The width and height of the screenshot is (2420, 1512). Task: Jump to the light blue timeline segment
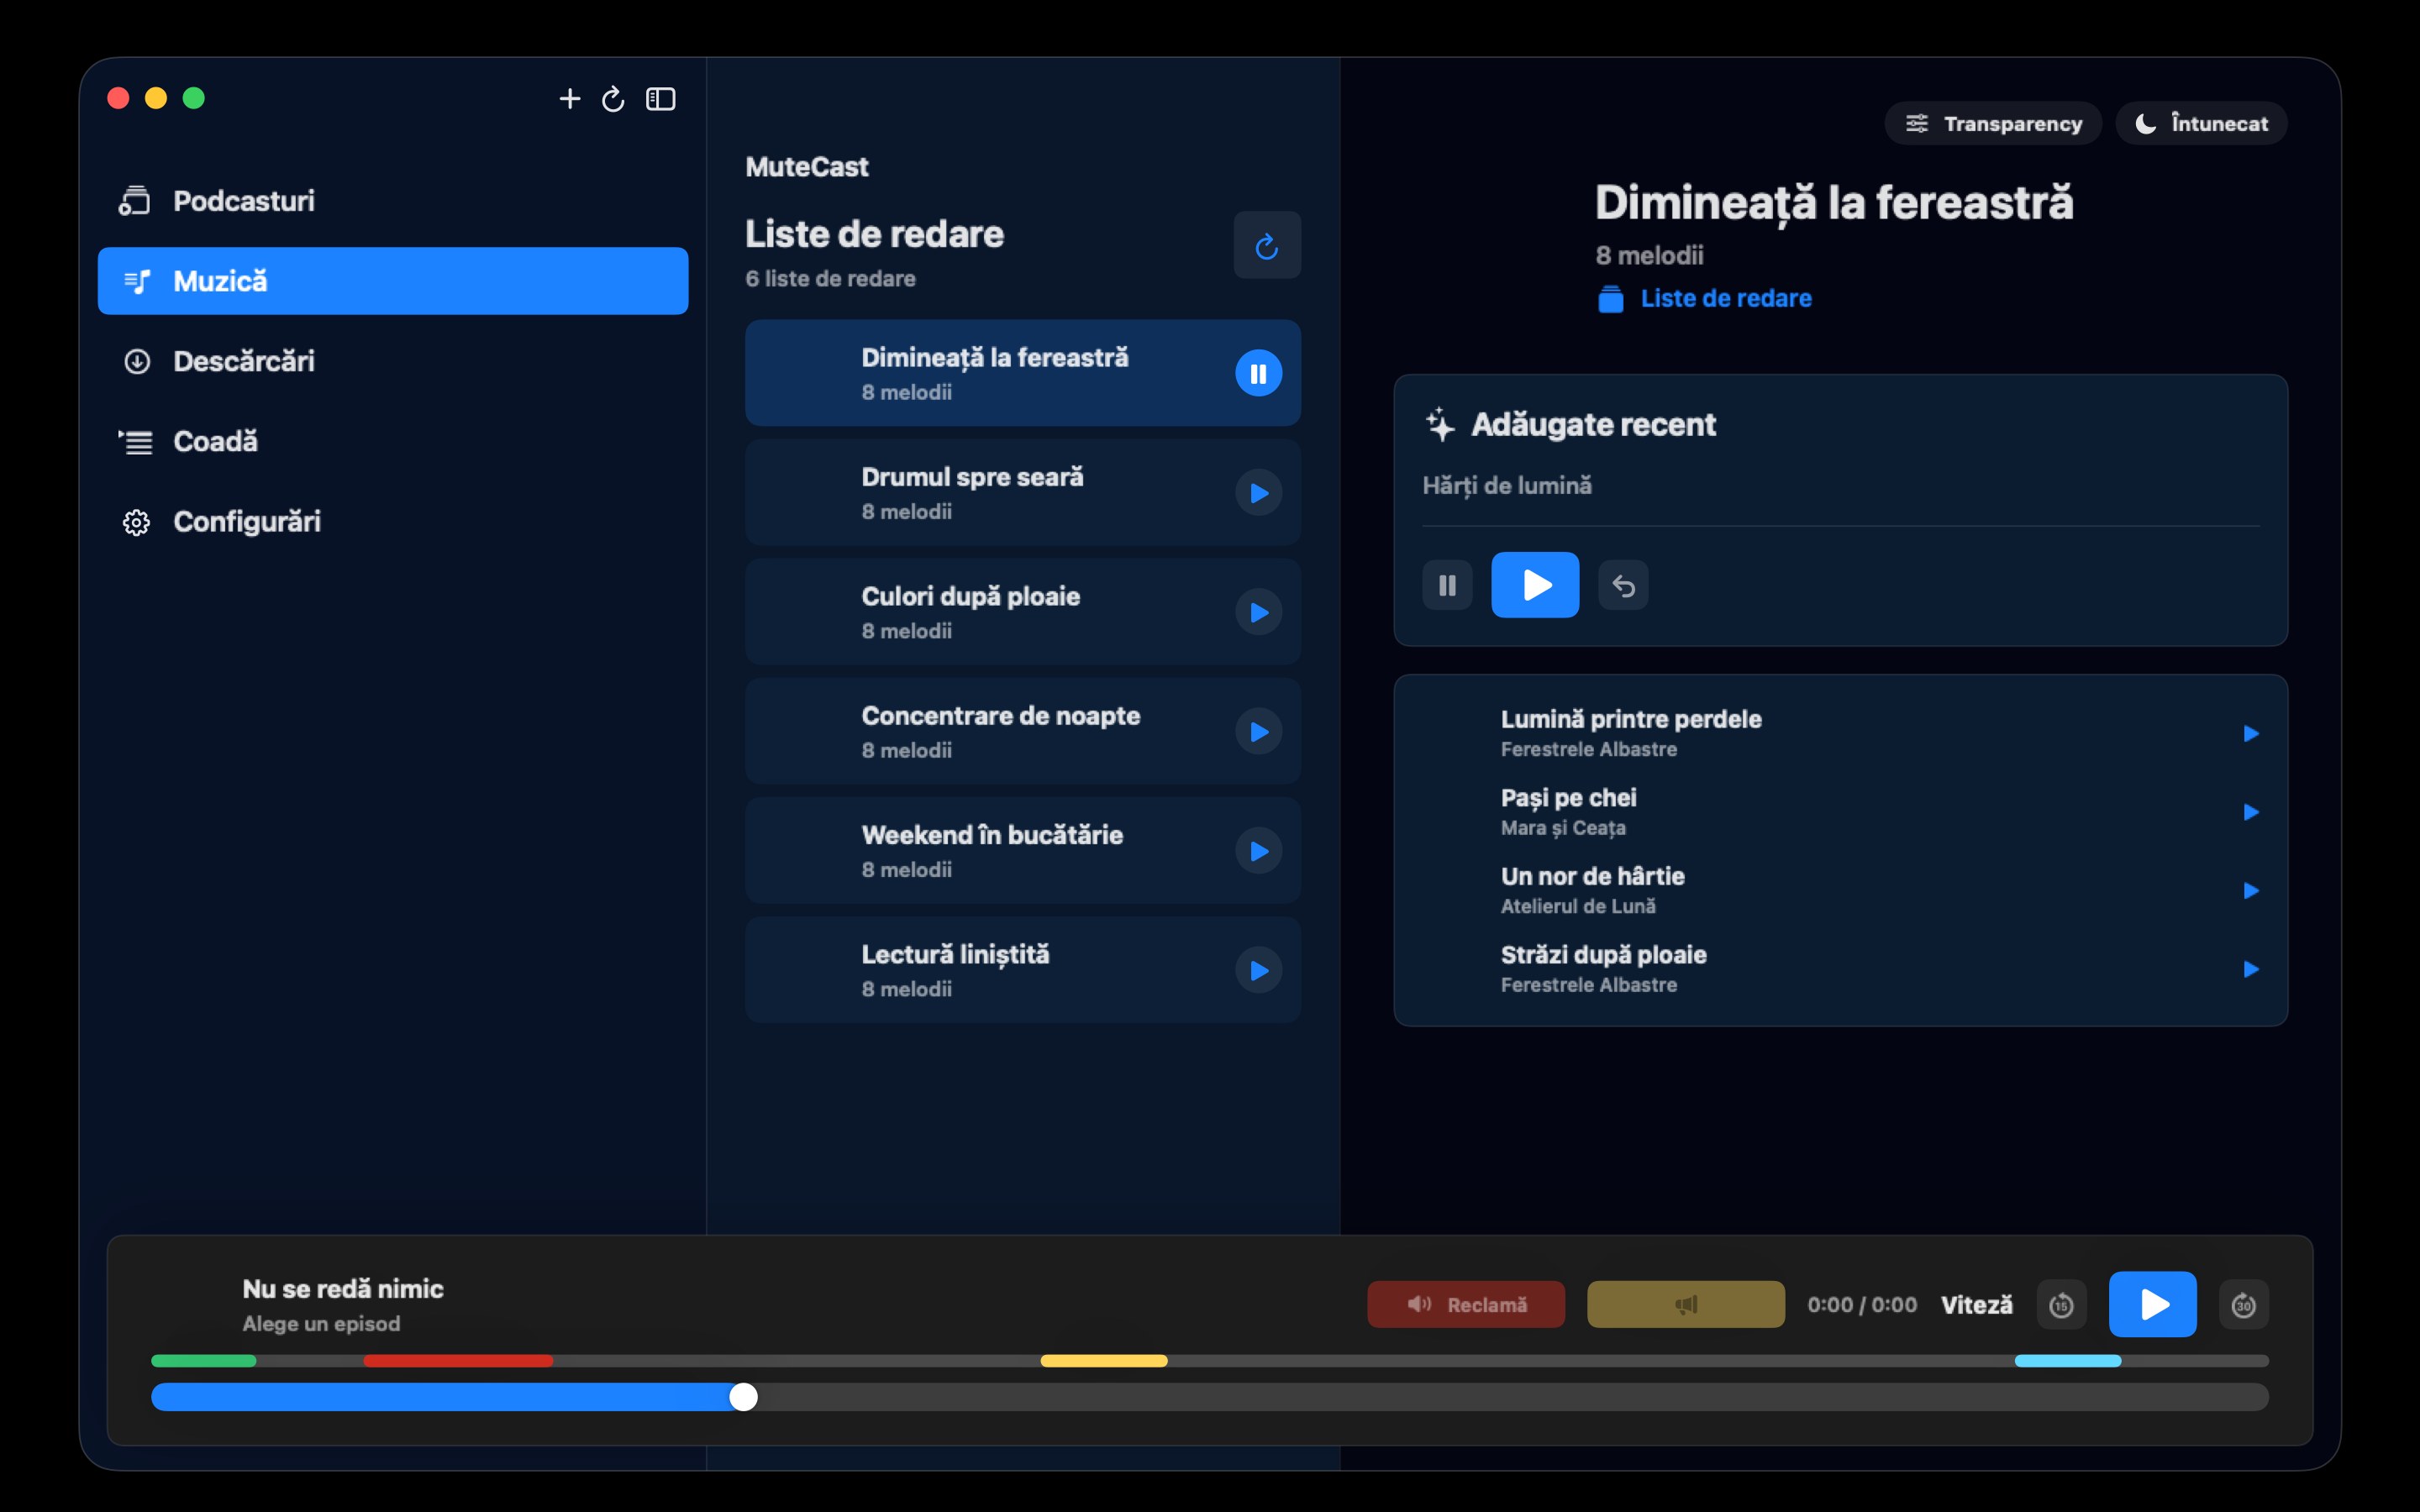pos(2068,1361)
